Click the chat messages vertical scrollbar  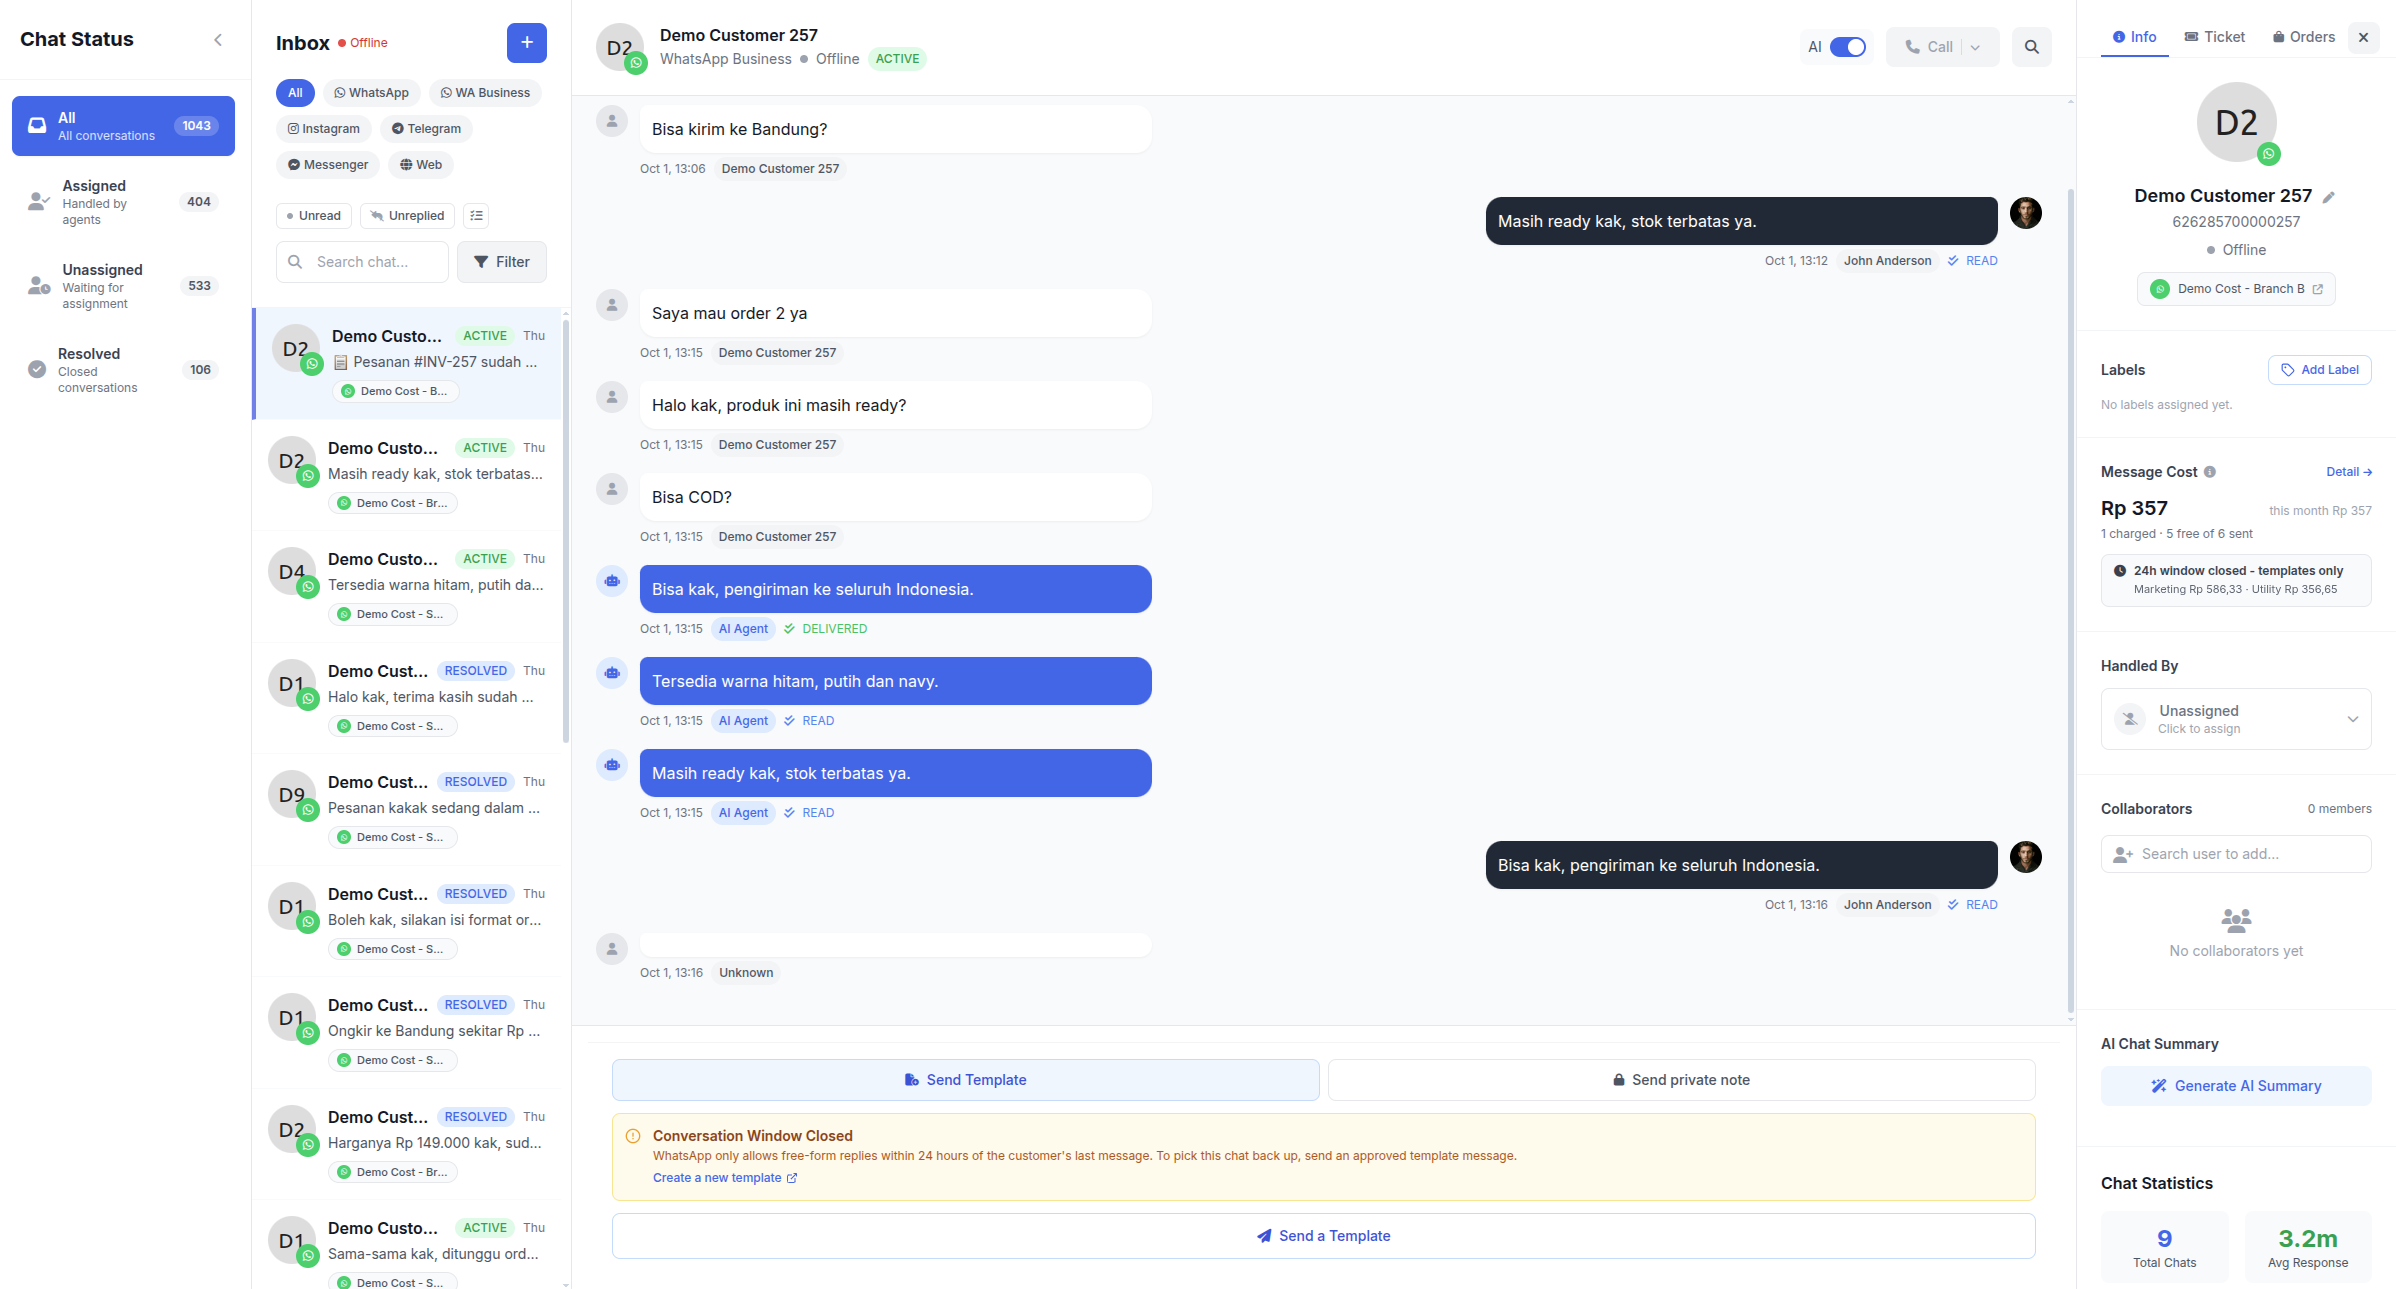click(x=2070, y=600)
